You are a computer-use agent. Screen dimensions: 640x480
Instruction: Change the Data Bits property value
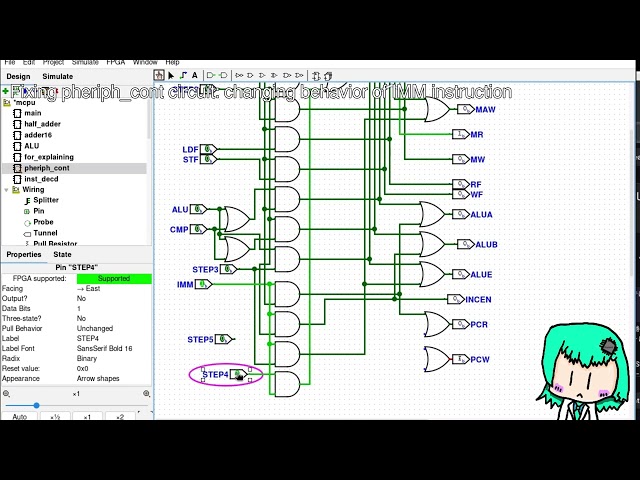tap(113, 309)
